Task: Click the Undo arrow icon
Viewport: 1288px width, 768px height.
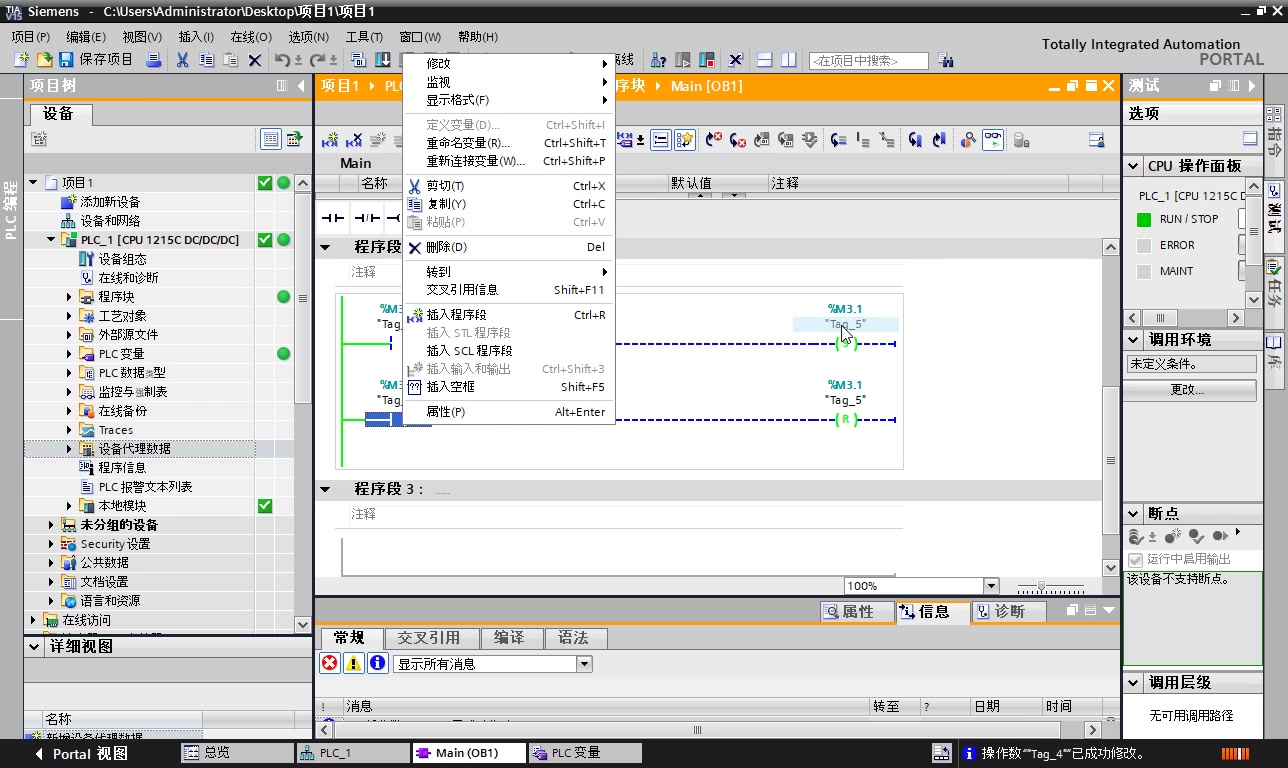Action: pos(282,60)
